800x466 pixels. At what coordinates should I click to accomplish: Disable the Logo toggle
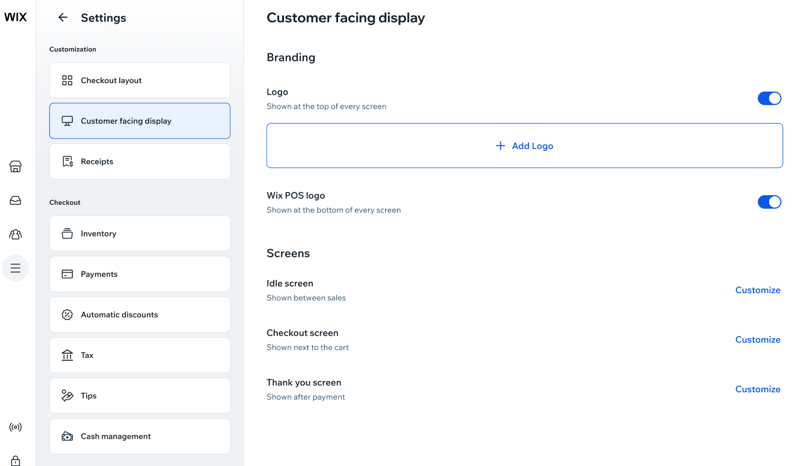(x=769, y=99)
